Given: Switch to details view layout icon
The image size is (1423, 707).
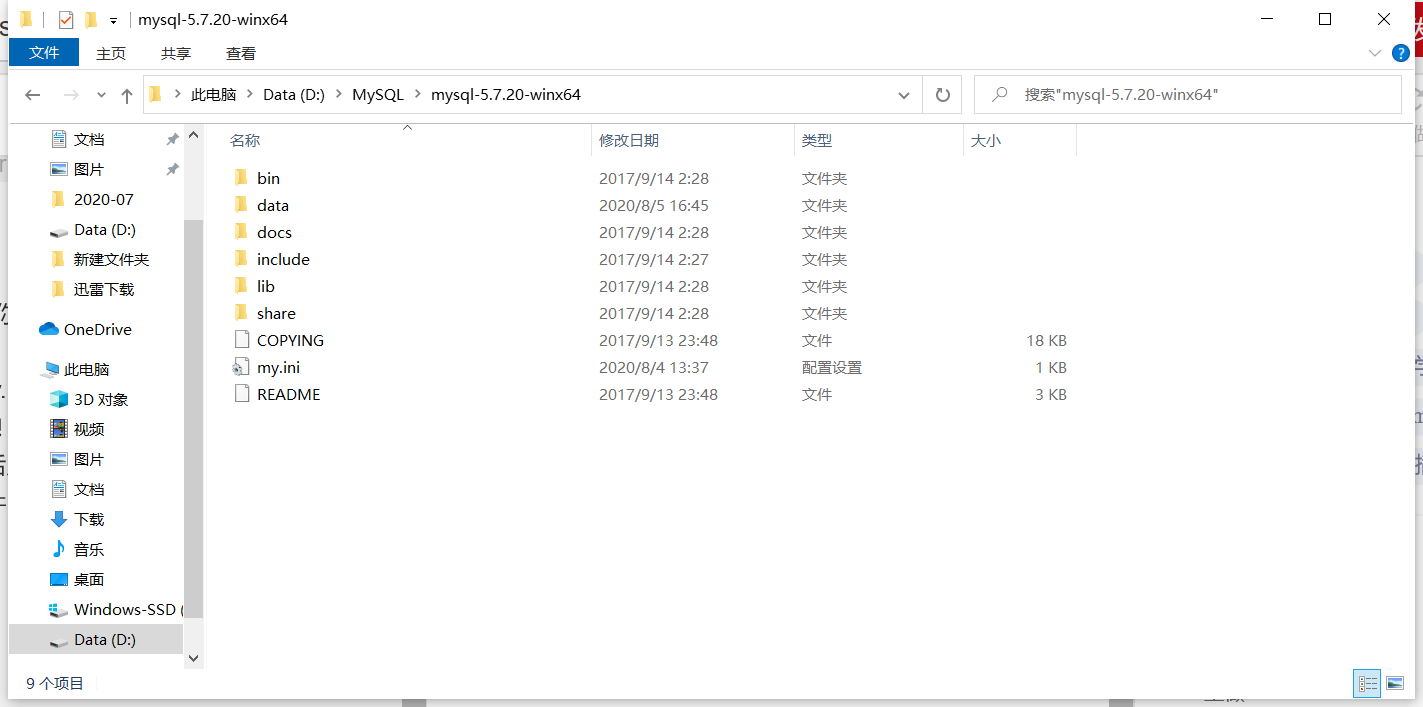Looking at the screenshot, I should click(1367, 684).
